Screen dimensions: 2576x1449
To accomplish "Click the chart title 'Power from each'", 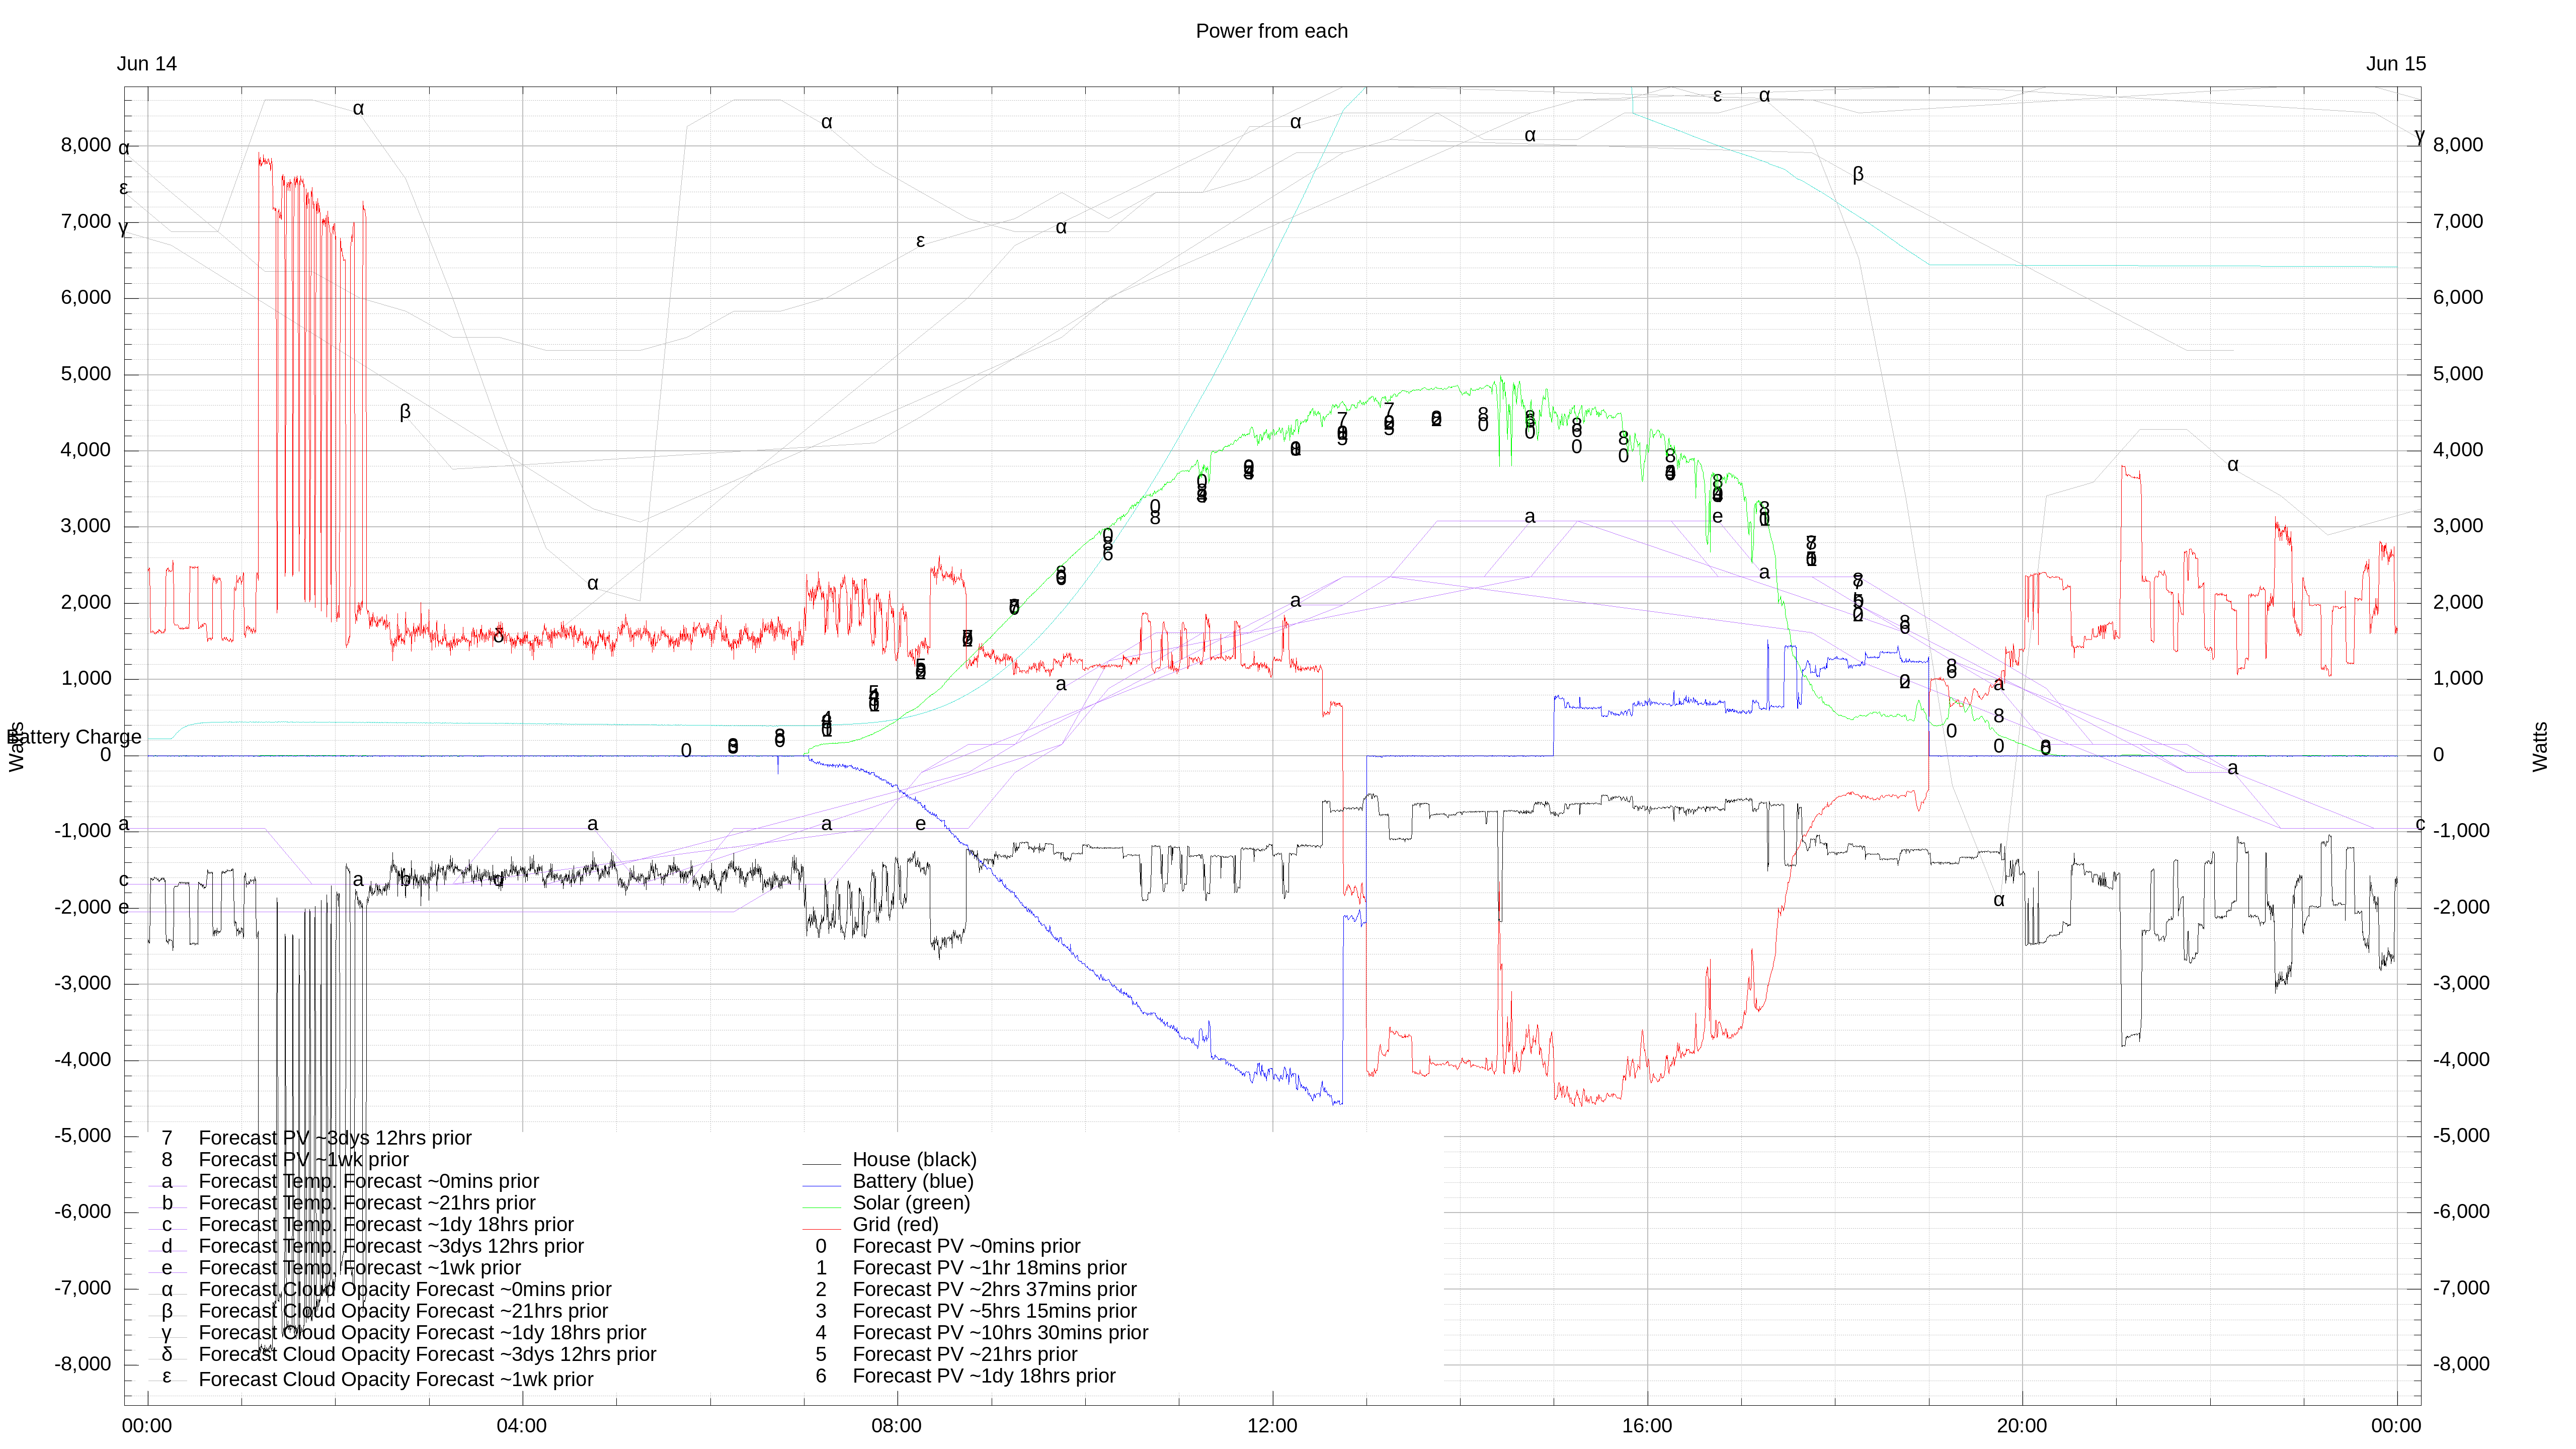I will (1271, 31).
